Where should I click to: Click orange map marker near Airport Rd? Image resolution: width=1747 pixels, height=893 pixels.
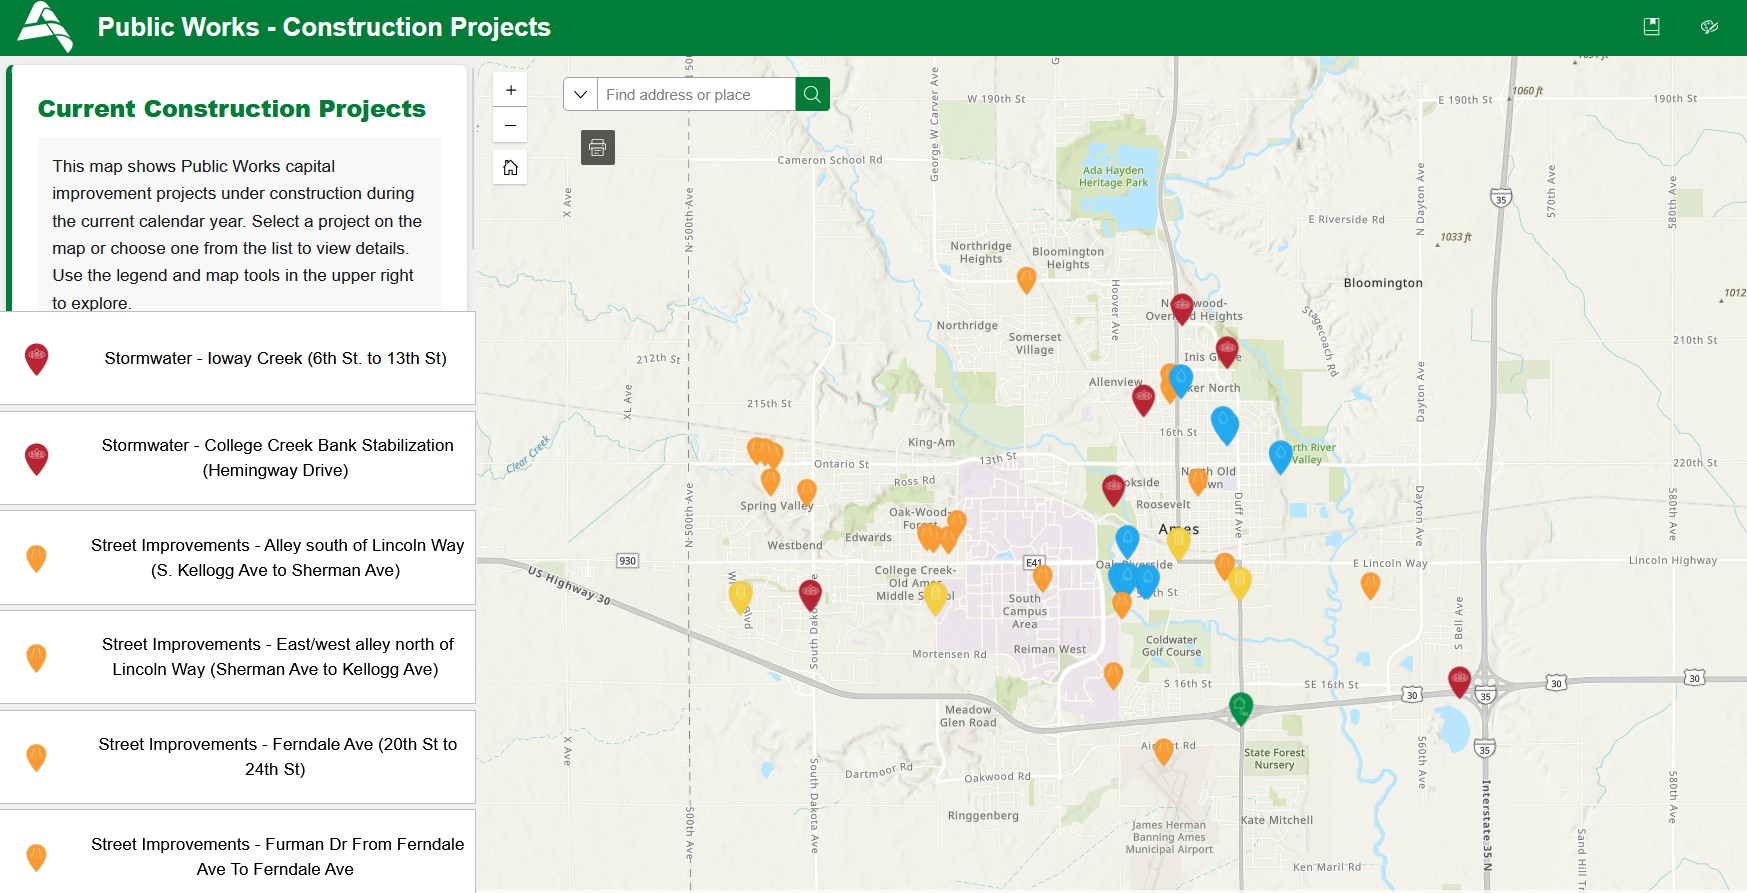pos(1163,751)
